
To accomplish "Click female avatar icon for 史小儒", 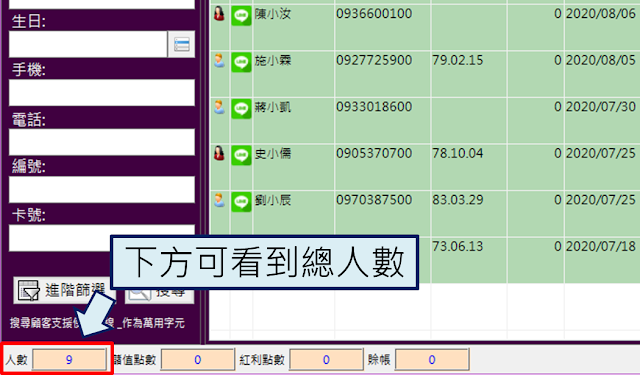I will coord(219,153).
